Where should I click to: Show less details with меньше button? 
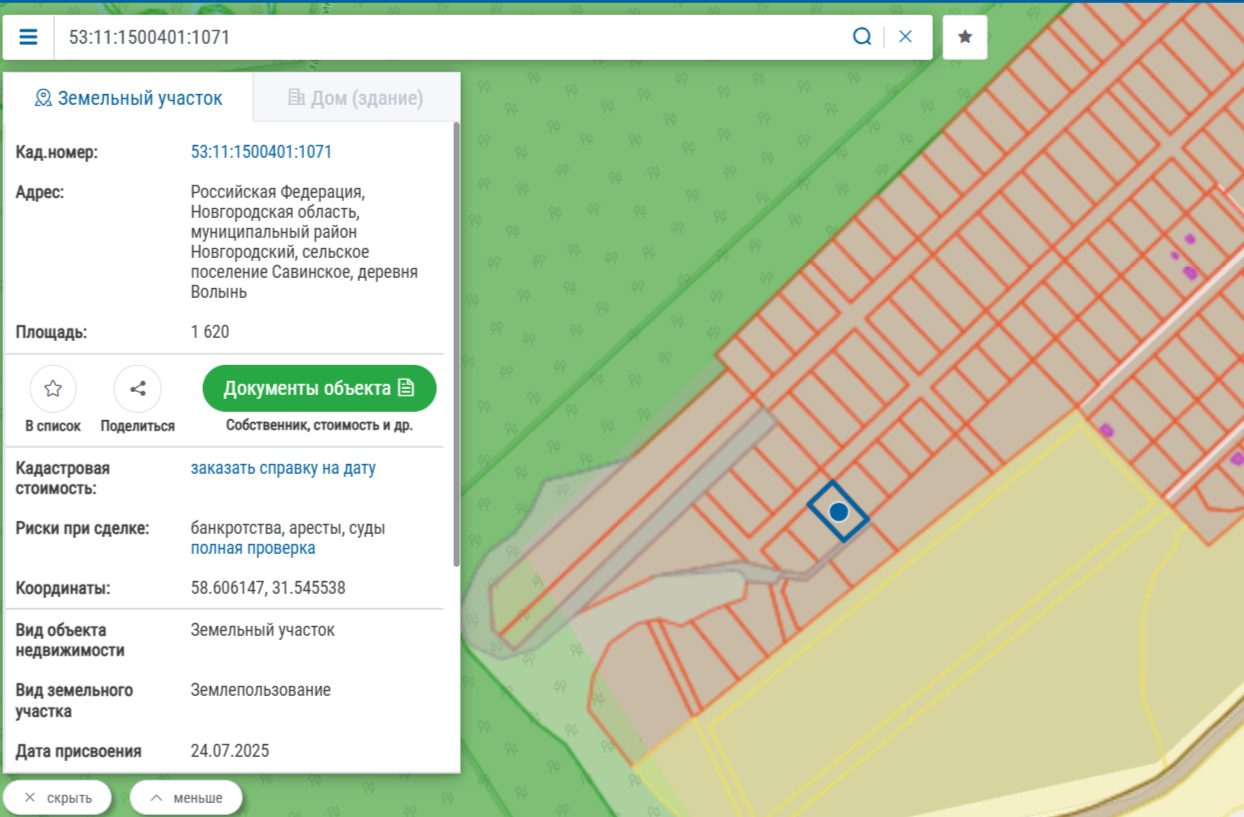(186, 798)
